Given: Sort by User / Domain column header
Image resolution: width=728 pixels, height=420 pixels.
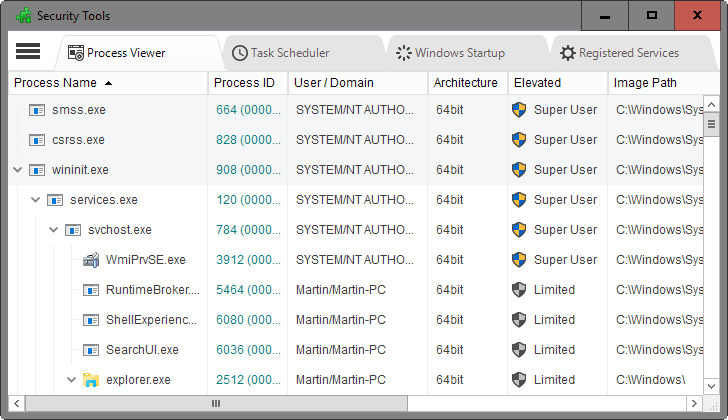Looking at the screenshot, I should click(358, 83).
